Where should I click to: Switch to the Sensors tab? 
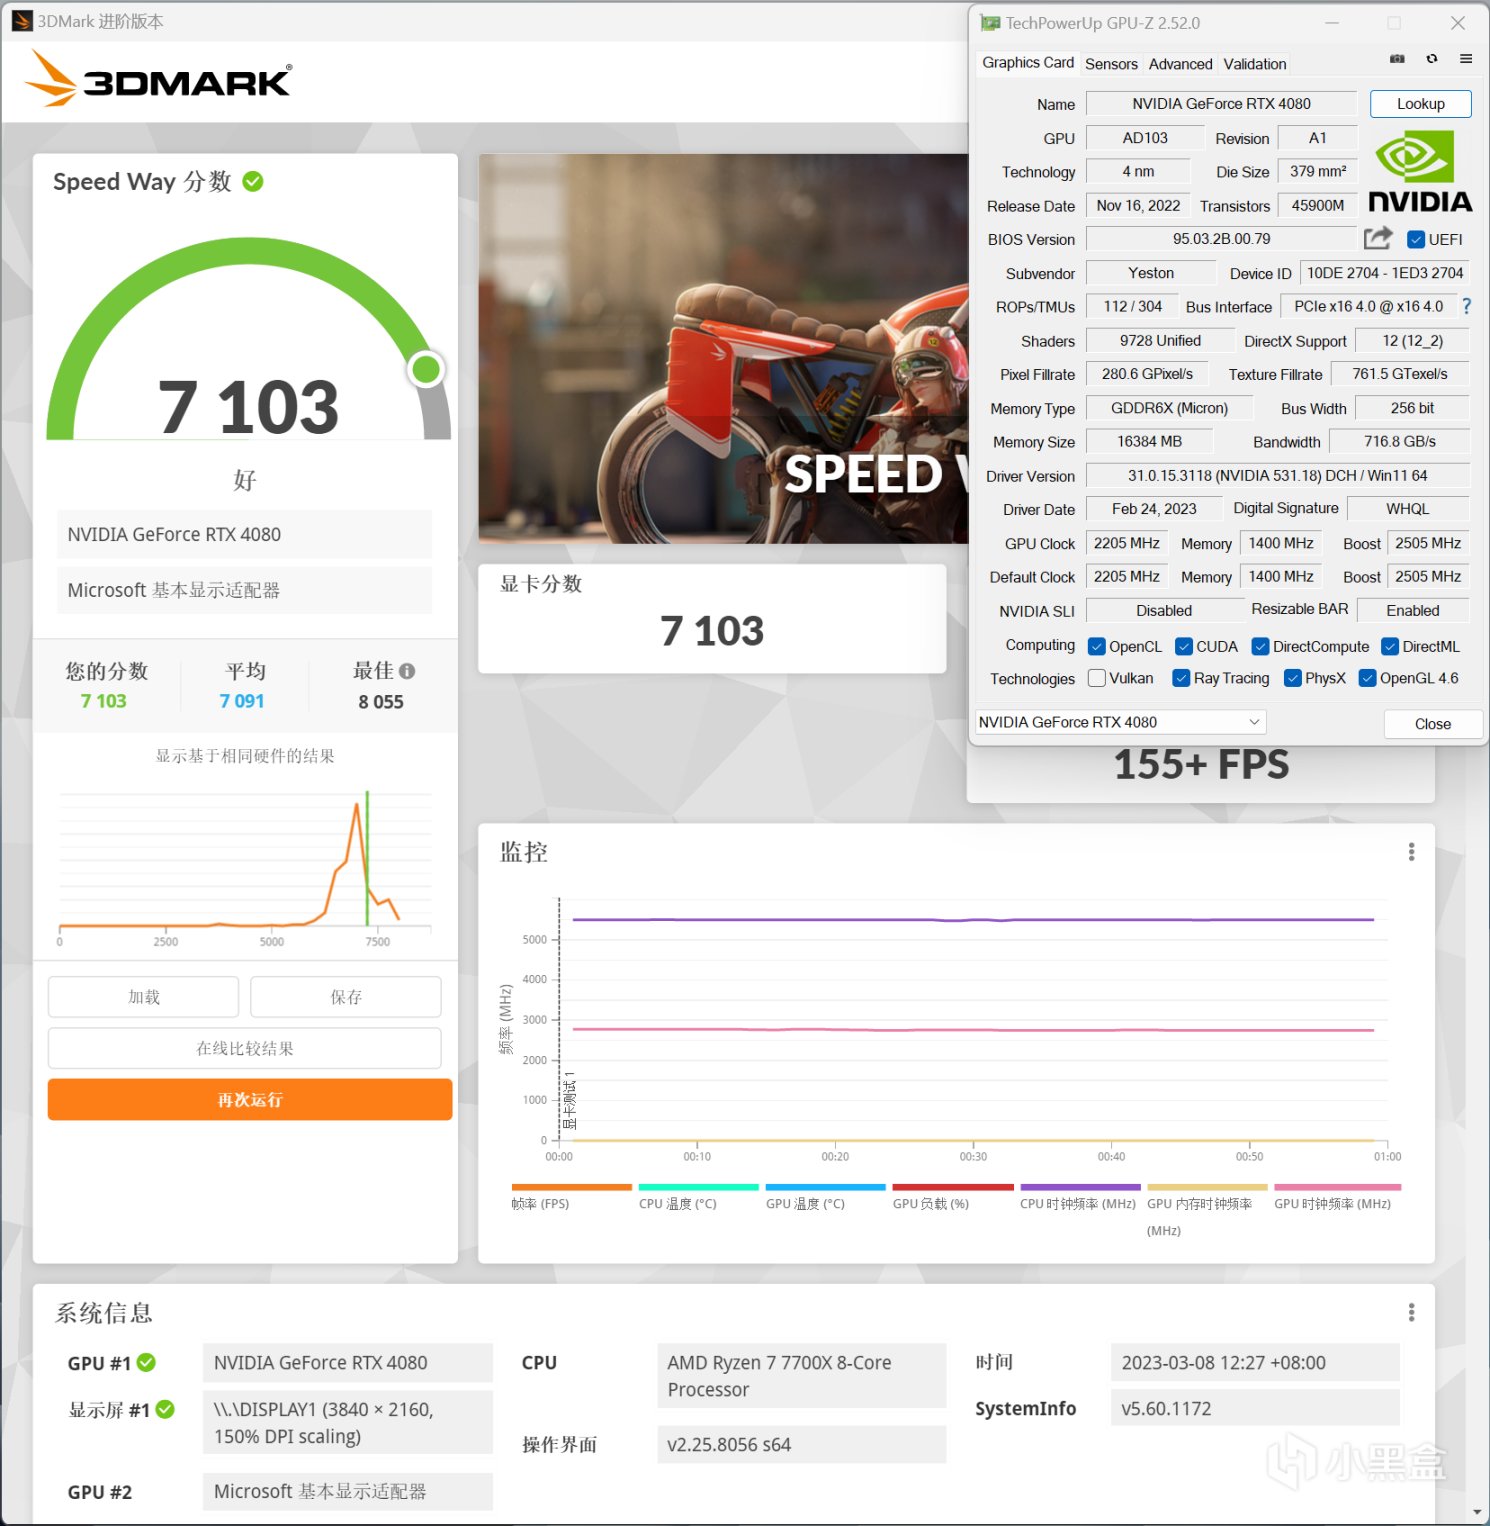point(1111,64)
